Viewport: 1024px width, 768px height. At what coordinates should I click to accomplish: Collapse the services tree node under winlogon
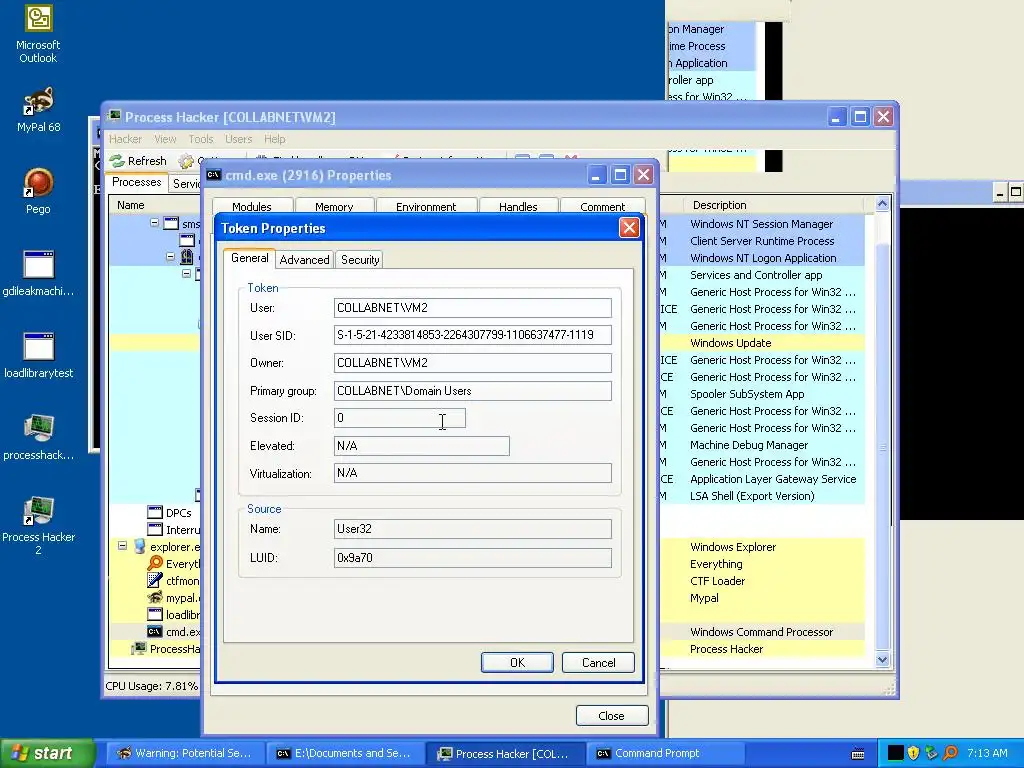pos(186,274)
